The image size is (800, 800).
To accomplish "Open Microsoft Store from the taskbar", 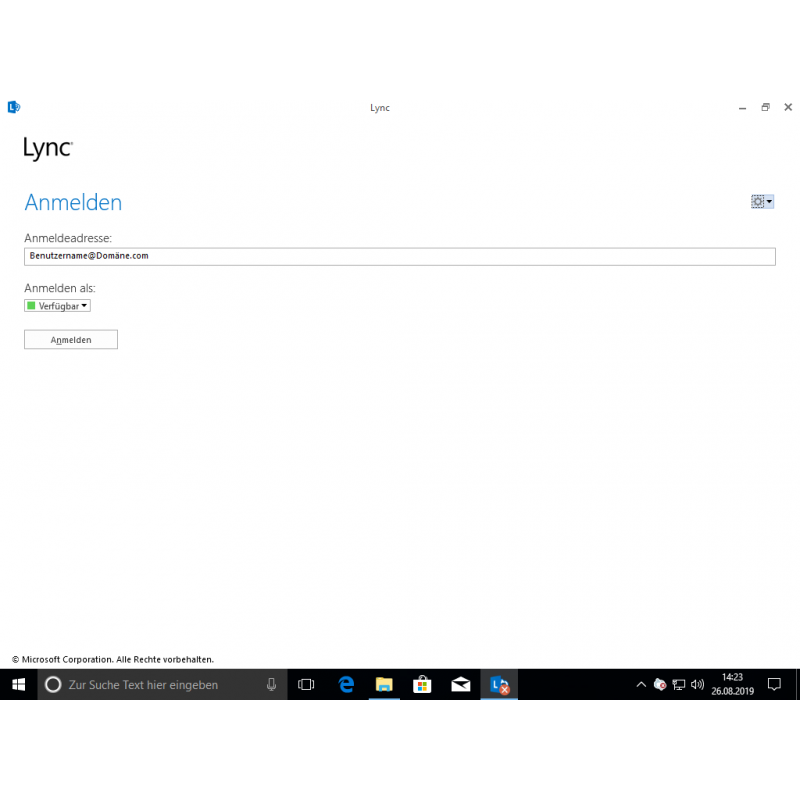I will click(422, 685).
